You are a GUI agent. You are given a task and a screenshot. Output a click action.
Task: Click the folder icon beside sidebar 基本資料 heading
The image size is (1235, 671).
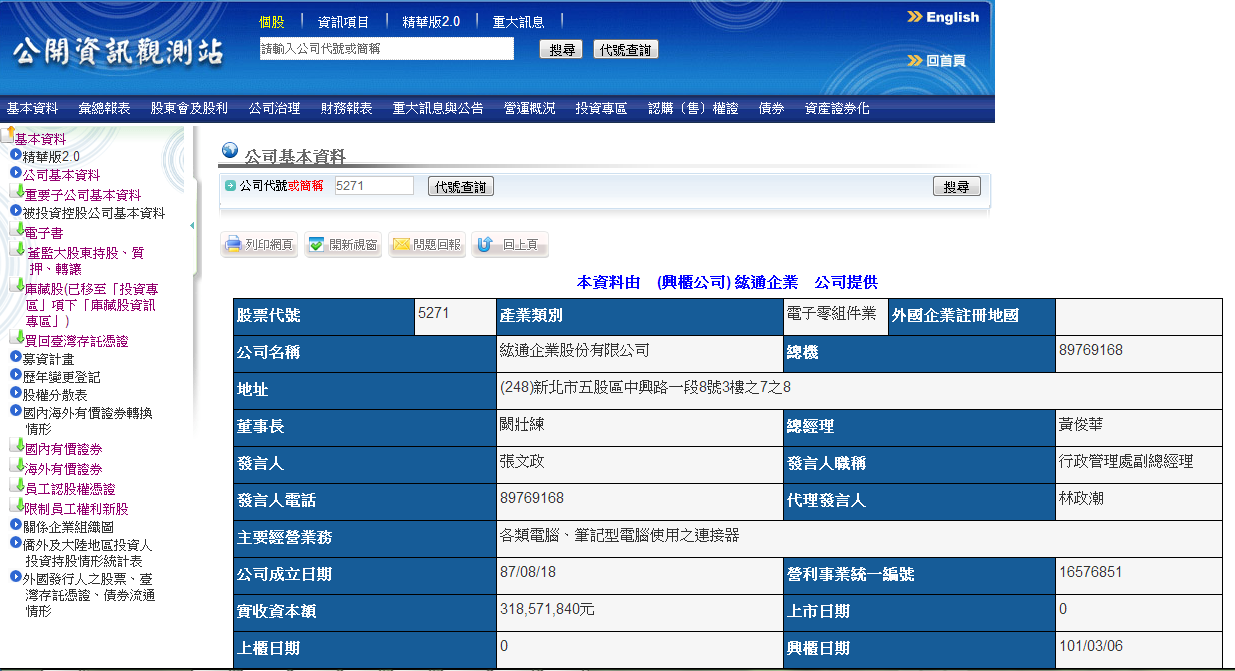8,135
